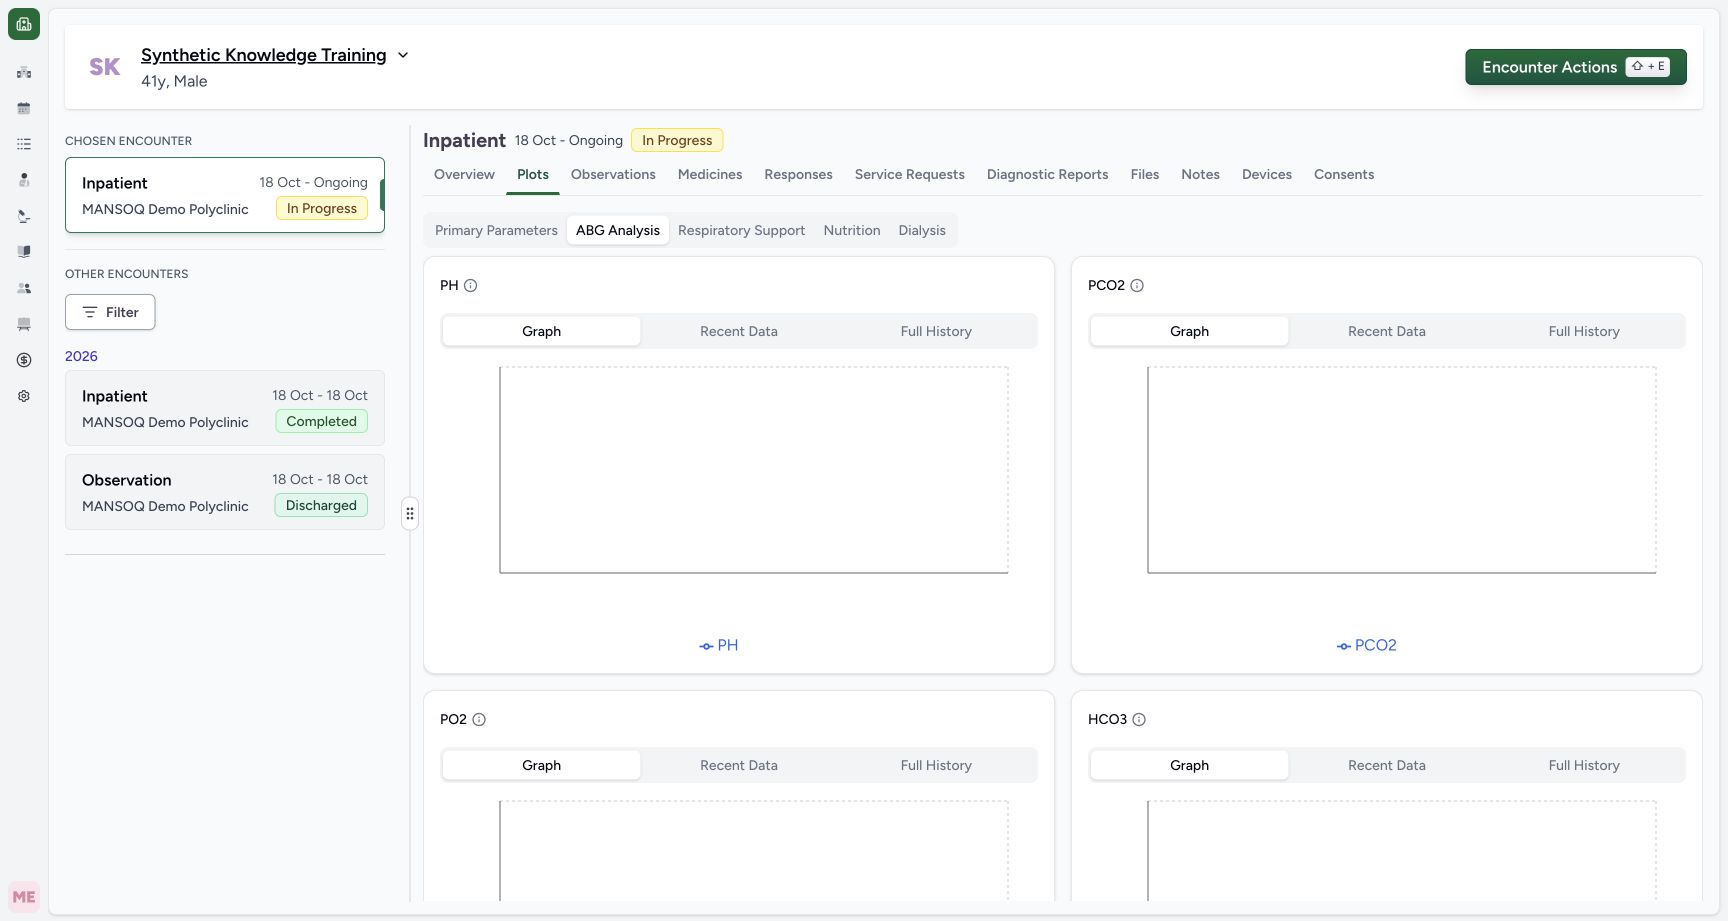The width and height of the screenshot is (1728, 921).
Task: Click the info icon next to PO2
Action: click(x=479, y=719)
